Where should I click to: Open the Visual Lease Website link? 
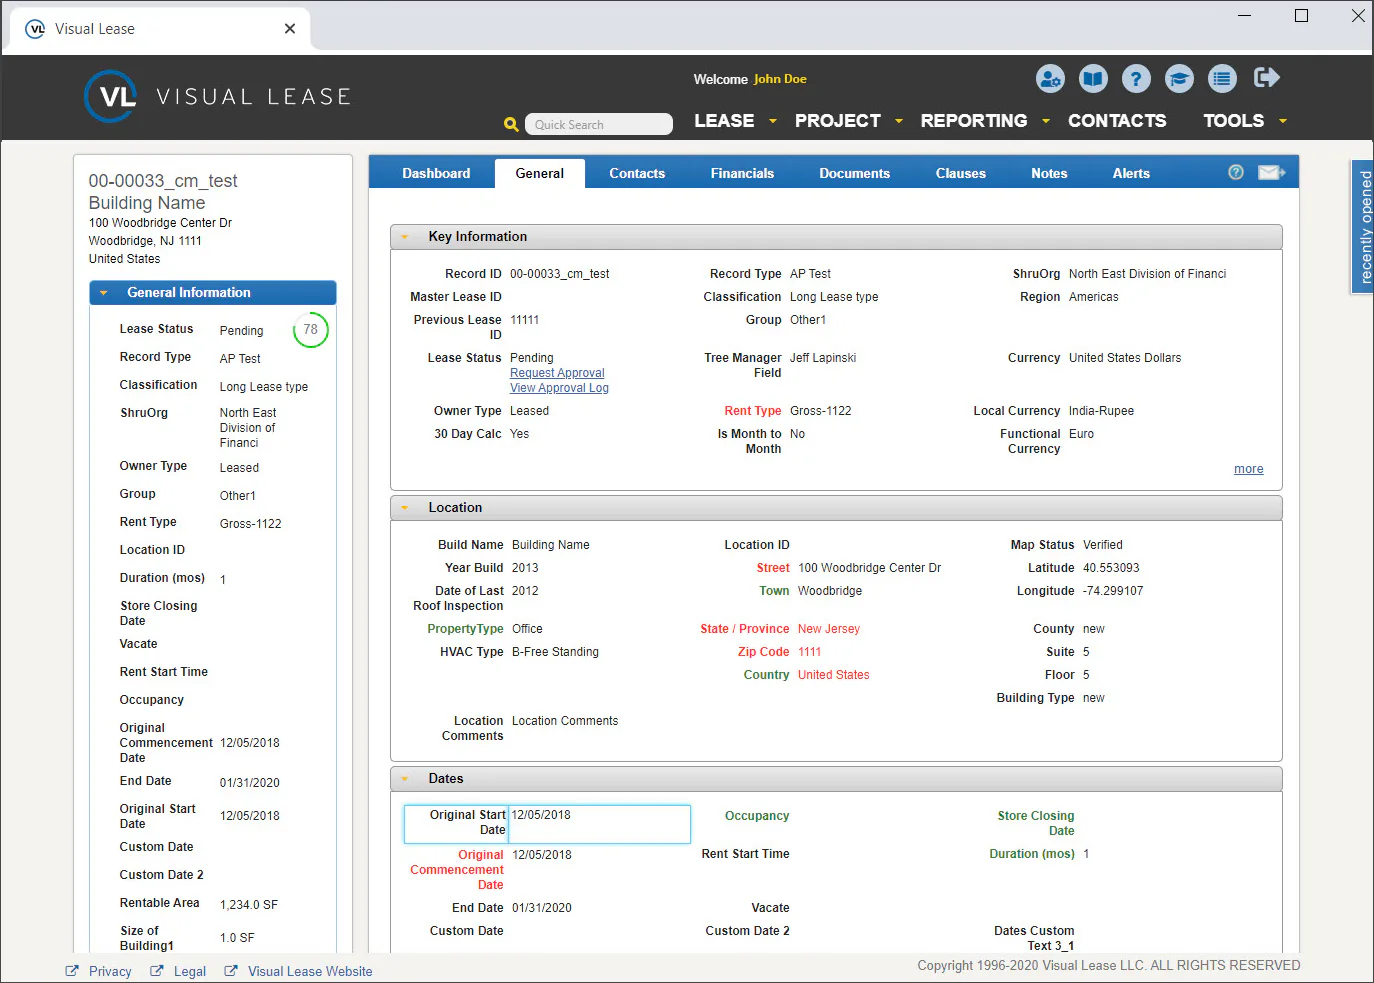(309, 971)
